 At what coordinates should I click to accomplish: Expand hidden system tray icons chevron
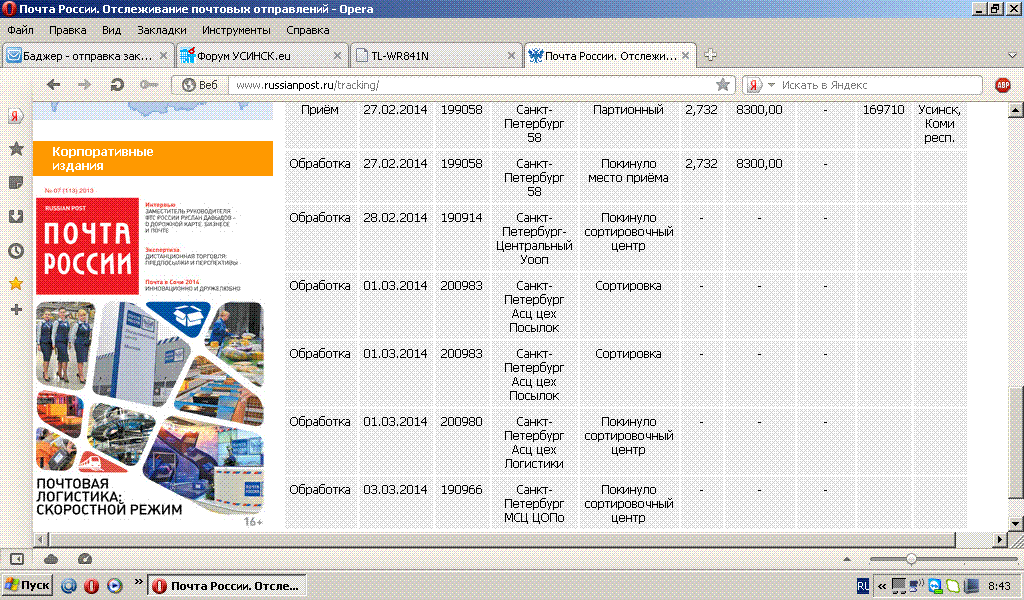[881, 585]
